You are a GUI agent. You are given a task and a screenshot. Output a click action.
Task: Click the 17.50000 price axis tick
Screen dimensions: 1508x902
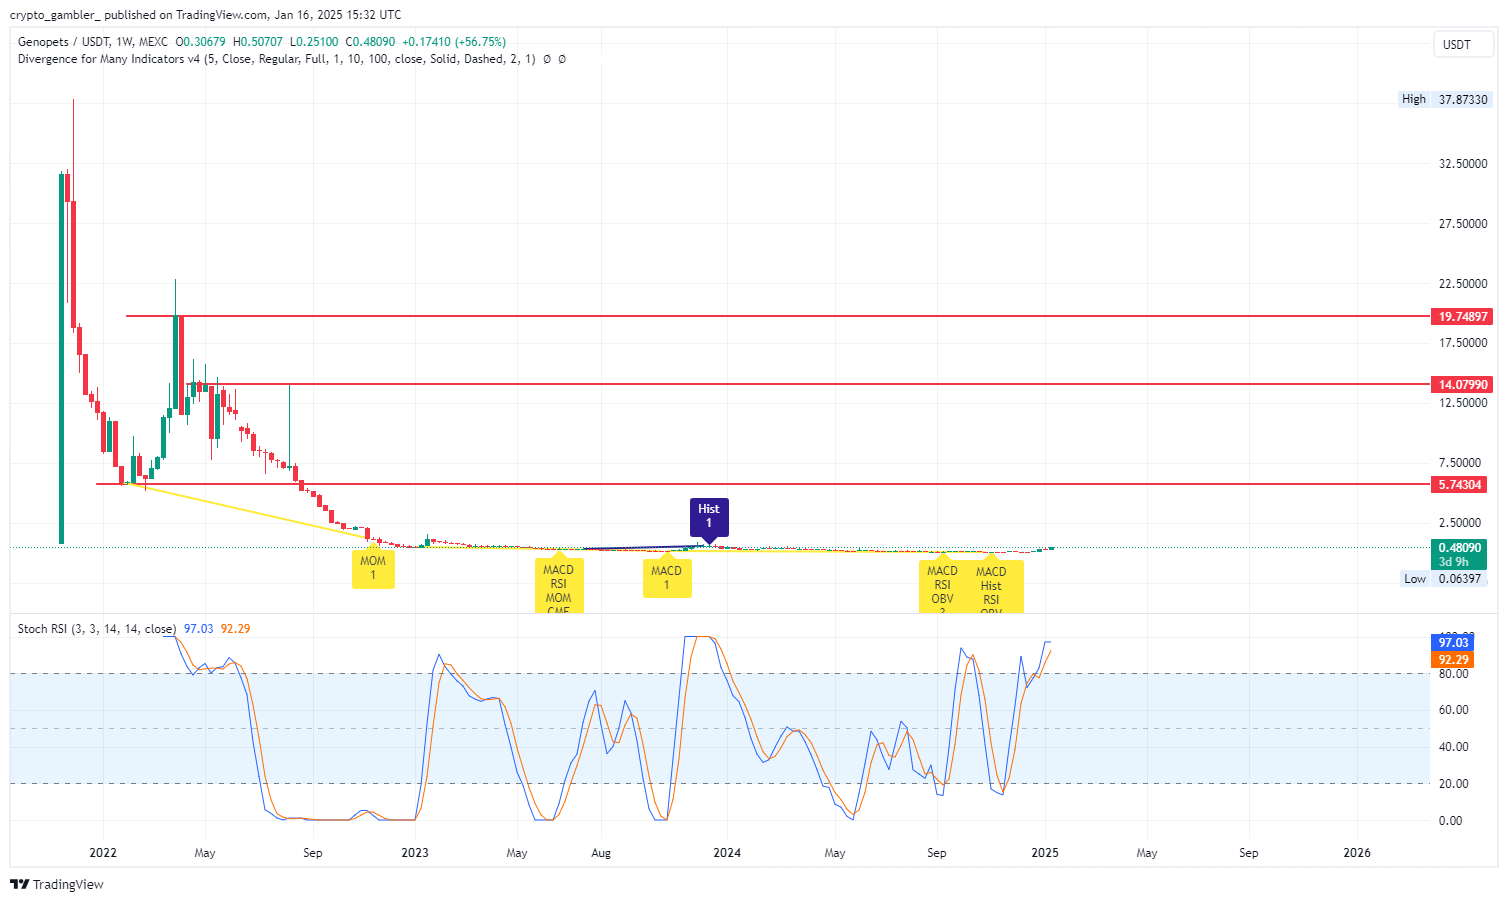[1463, 343]
